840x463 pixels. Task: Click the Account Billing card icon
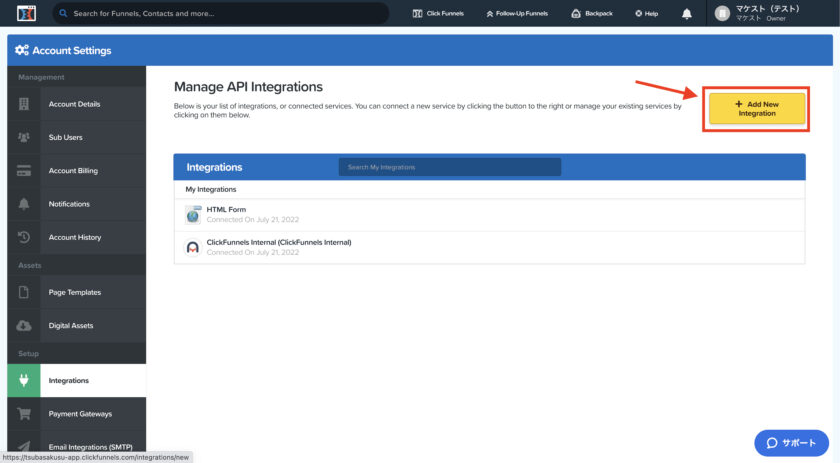[x=24, y=170]
